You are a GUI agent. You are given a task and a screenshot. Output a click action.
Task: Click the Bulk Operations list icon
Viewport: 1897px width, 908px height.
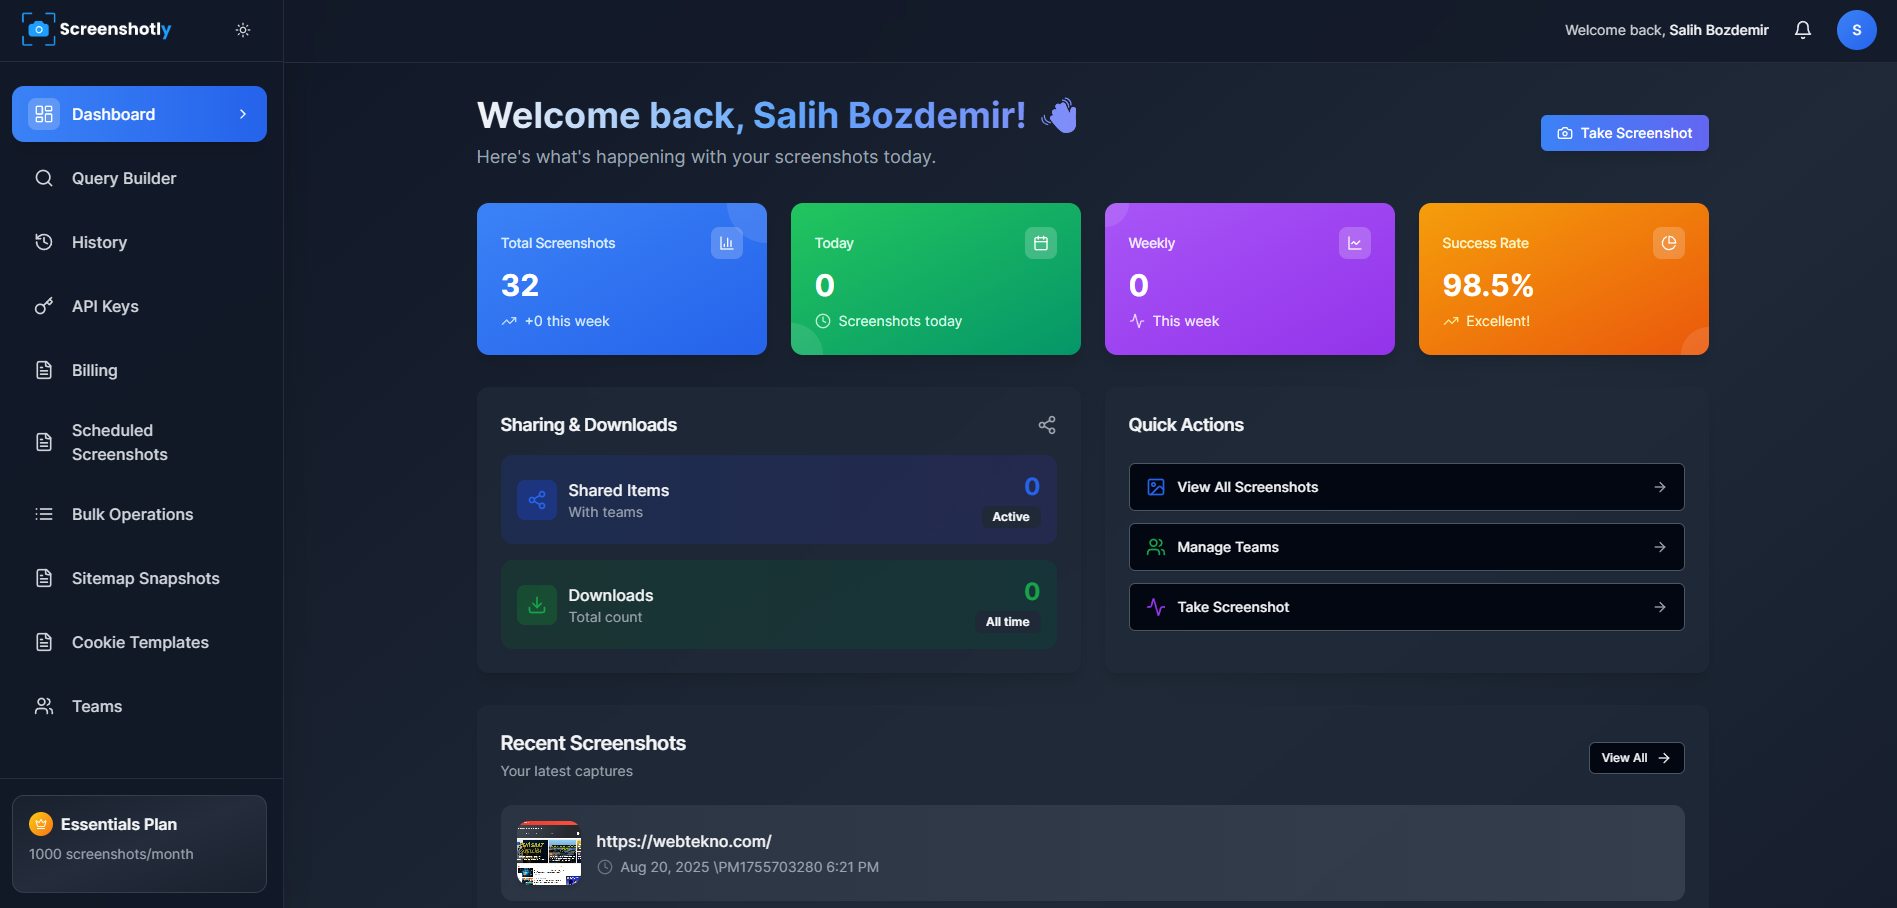[x=44, y=514]
